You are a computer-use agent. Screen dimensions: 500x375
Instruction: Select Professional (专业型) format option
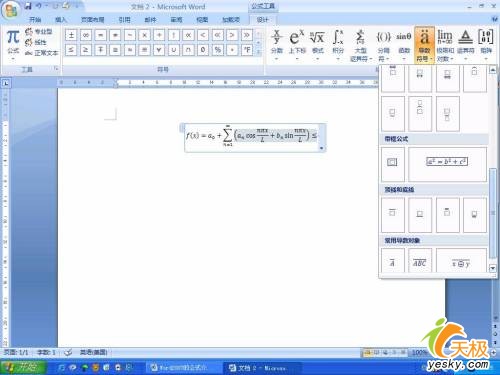click(x=39, y=32)
